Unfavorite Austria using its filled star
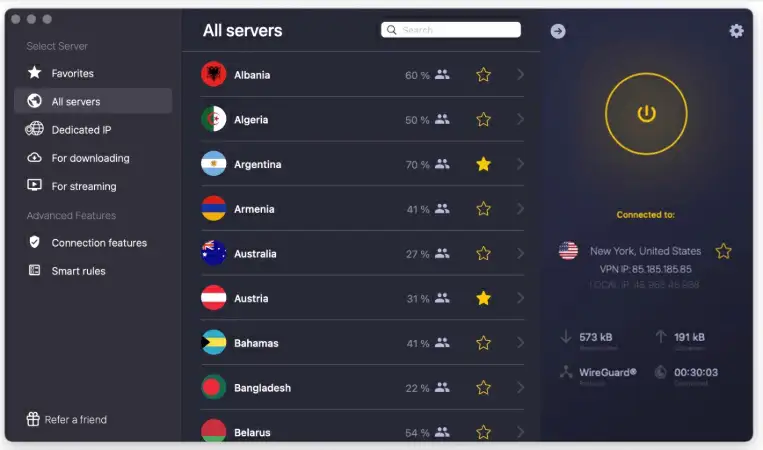 (x=483, y=298)
